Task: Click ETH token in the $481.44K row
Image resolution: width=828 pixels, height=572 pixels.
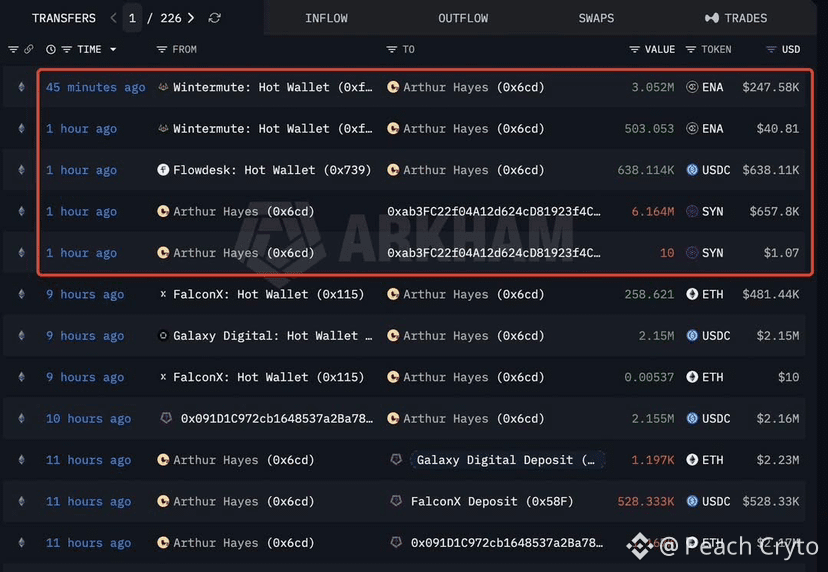Action: pos(705,294)
